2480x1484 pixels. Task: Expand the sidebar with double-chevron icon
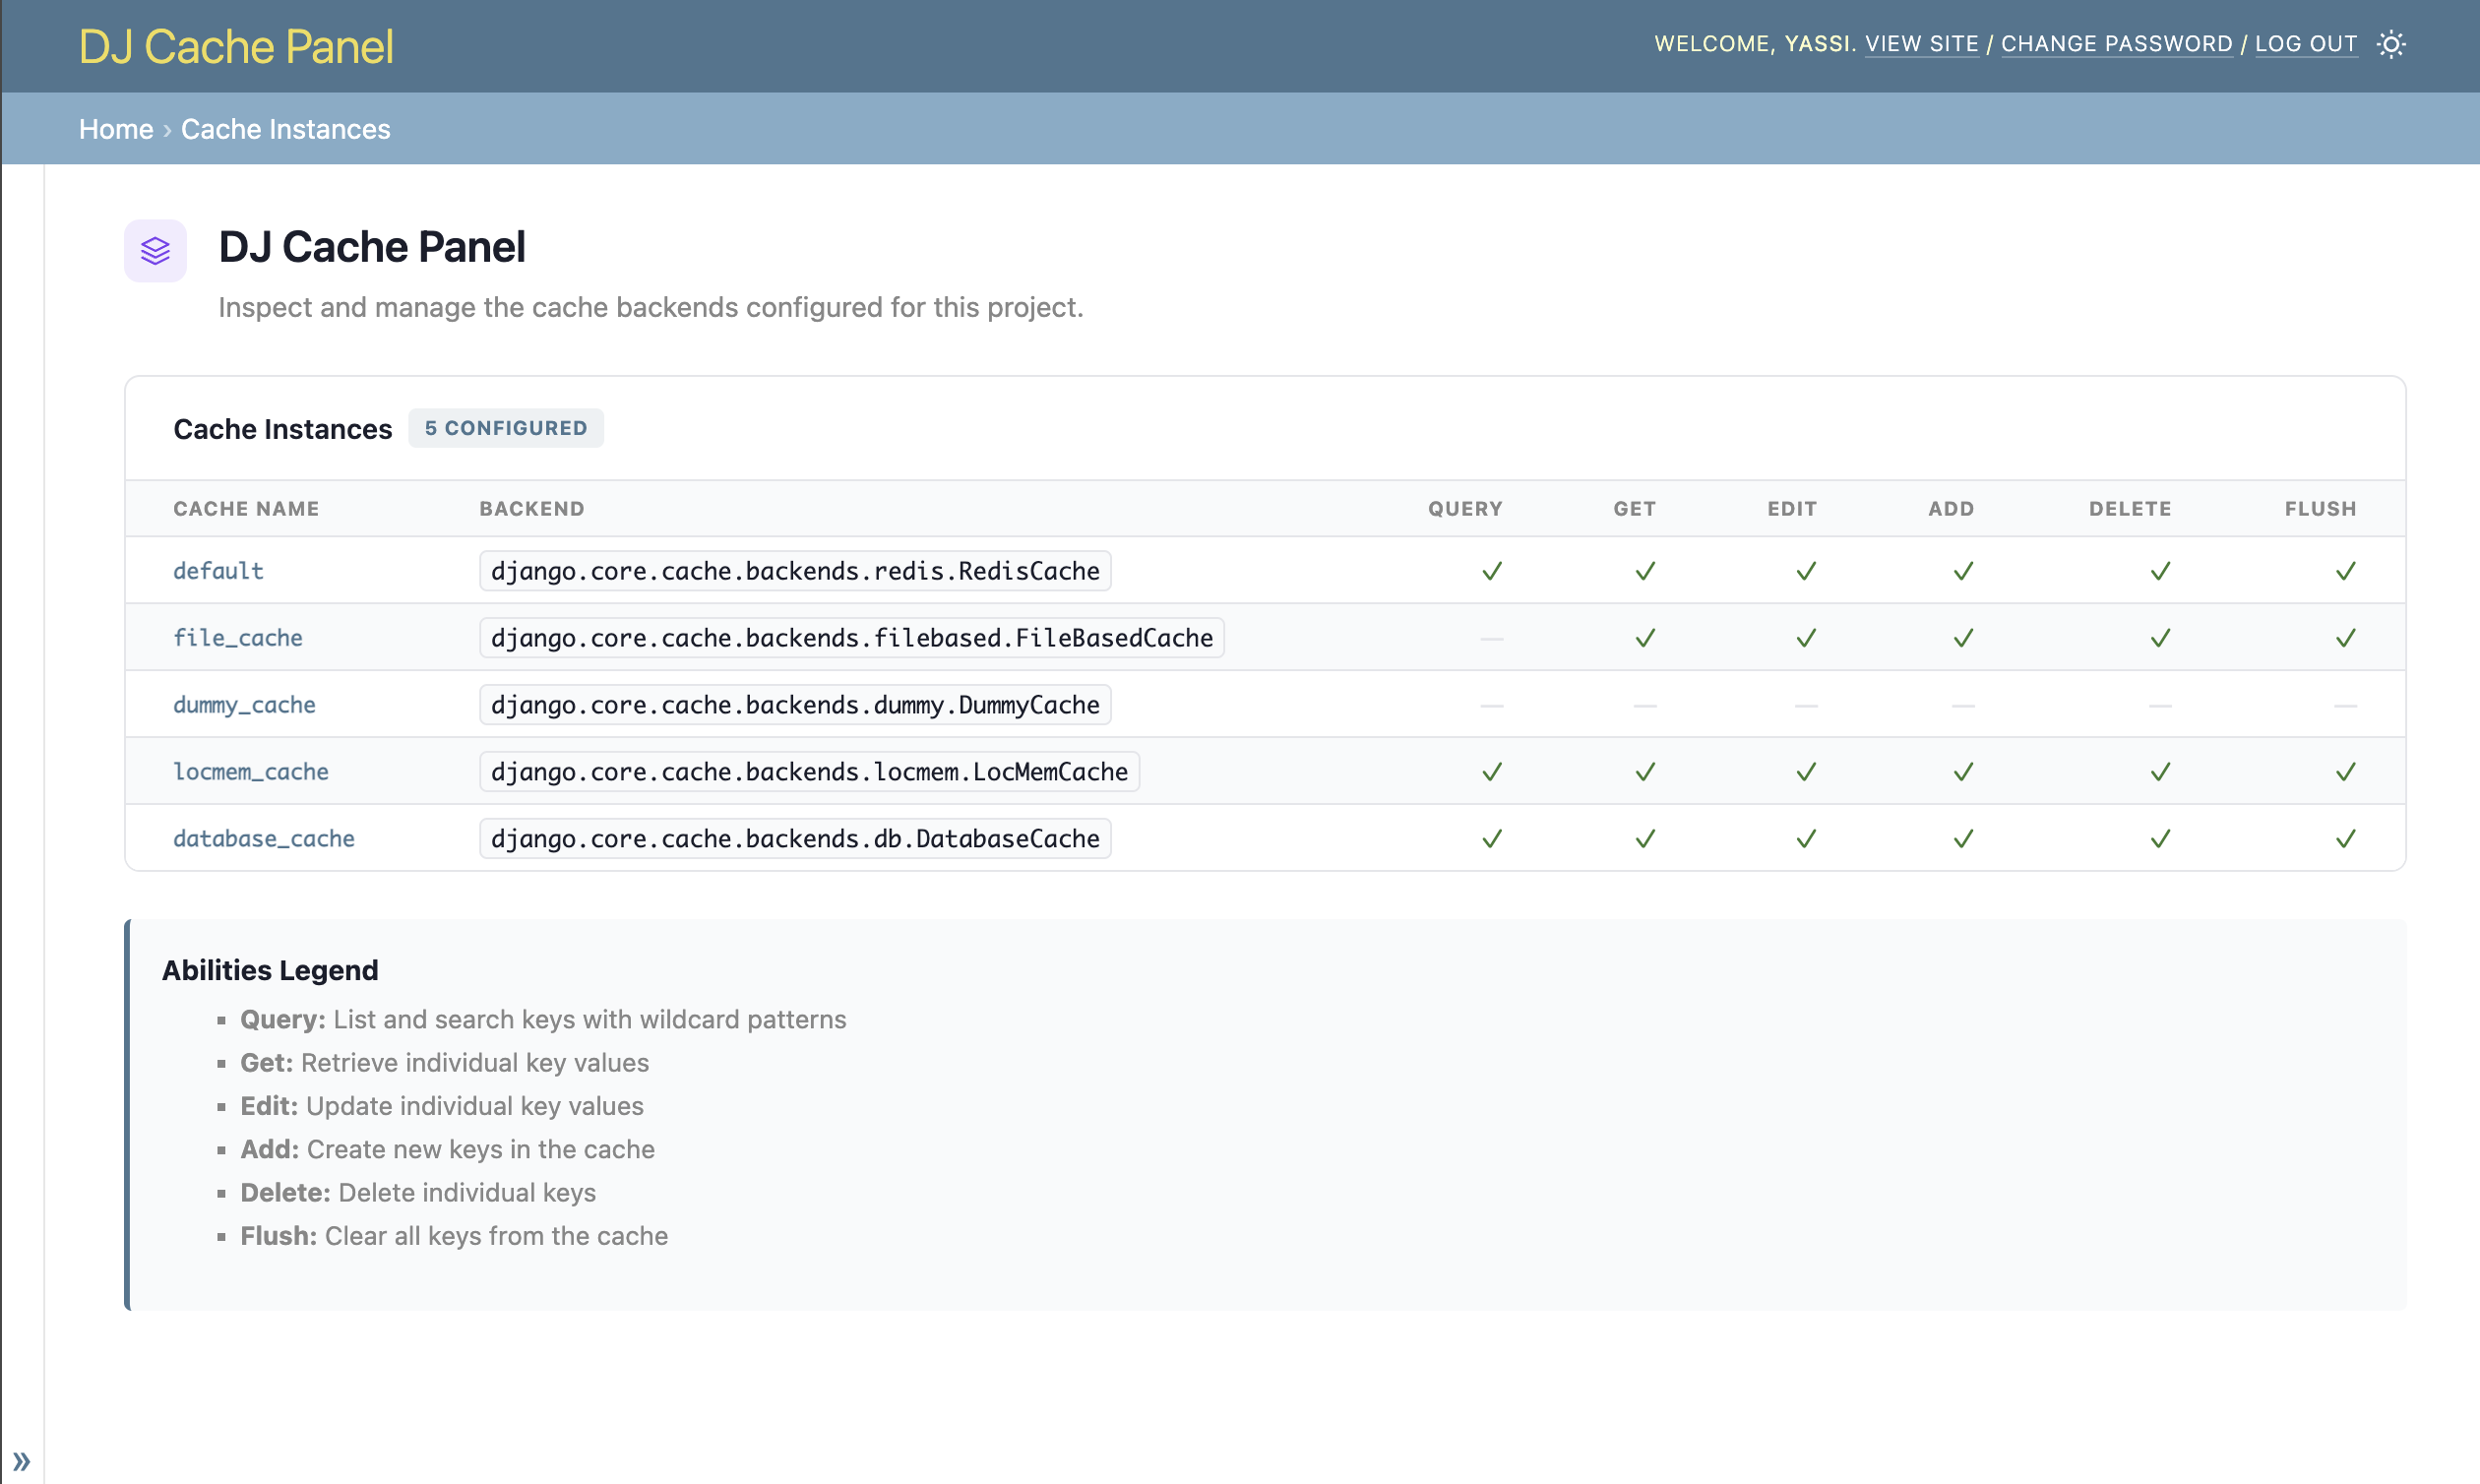point(22,1461)
